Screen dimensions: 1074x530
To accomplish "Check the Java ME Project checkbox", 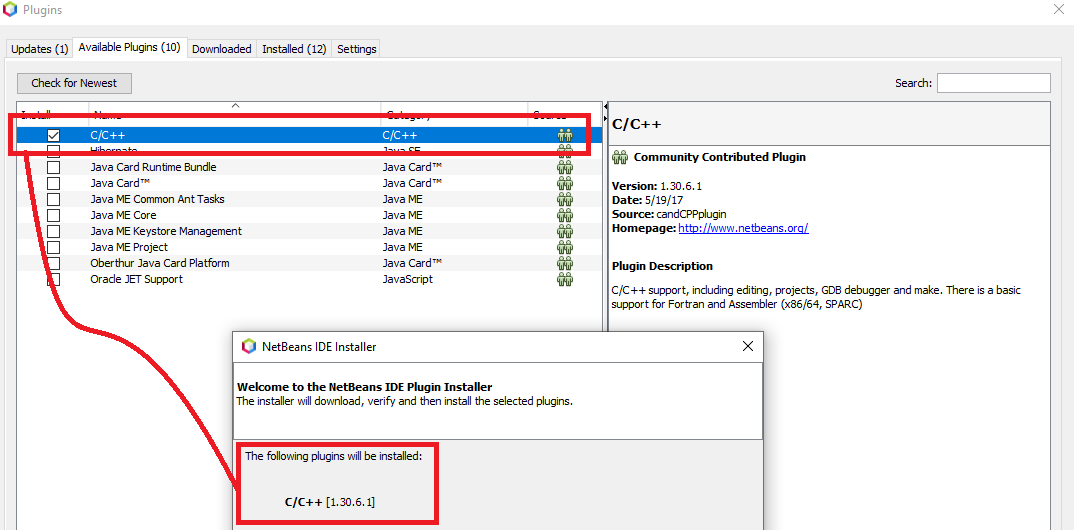I will (x=53, y=247).
